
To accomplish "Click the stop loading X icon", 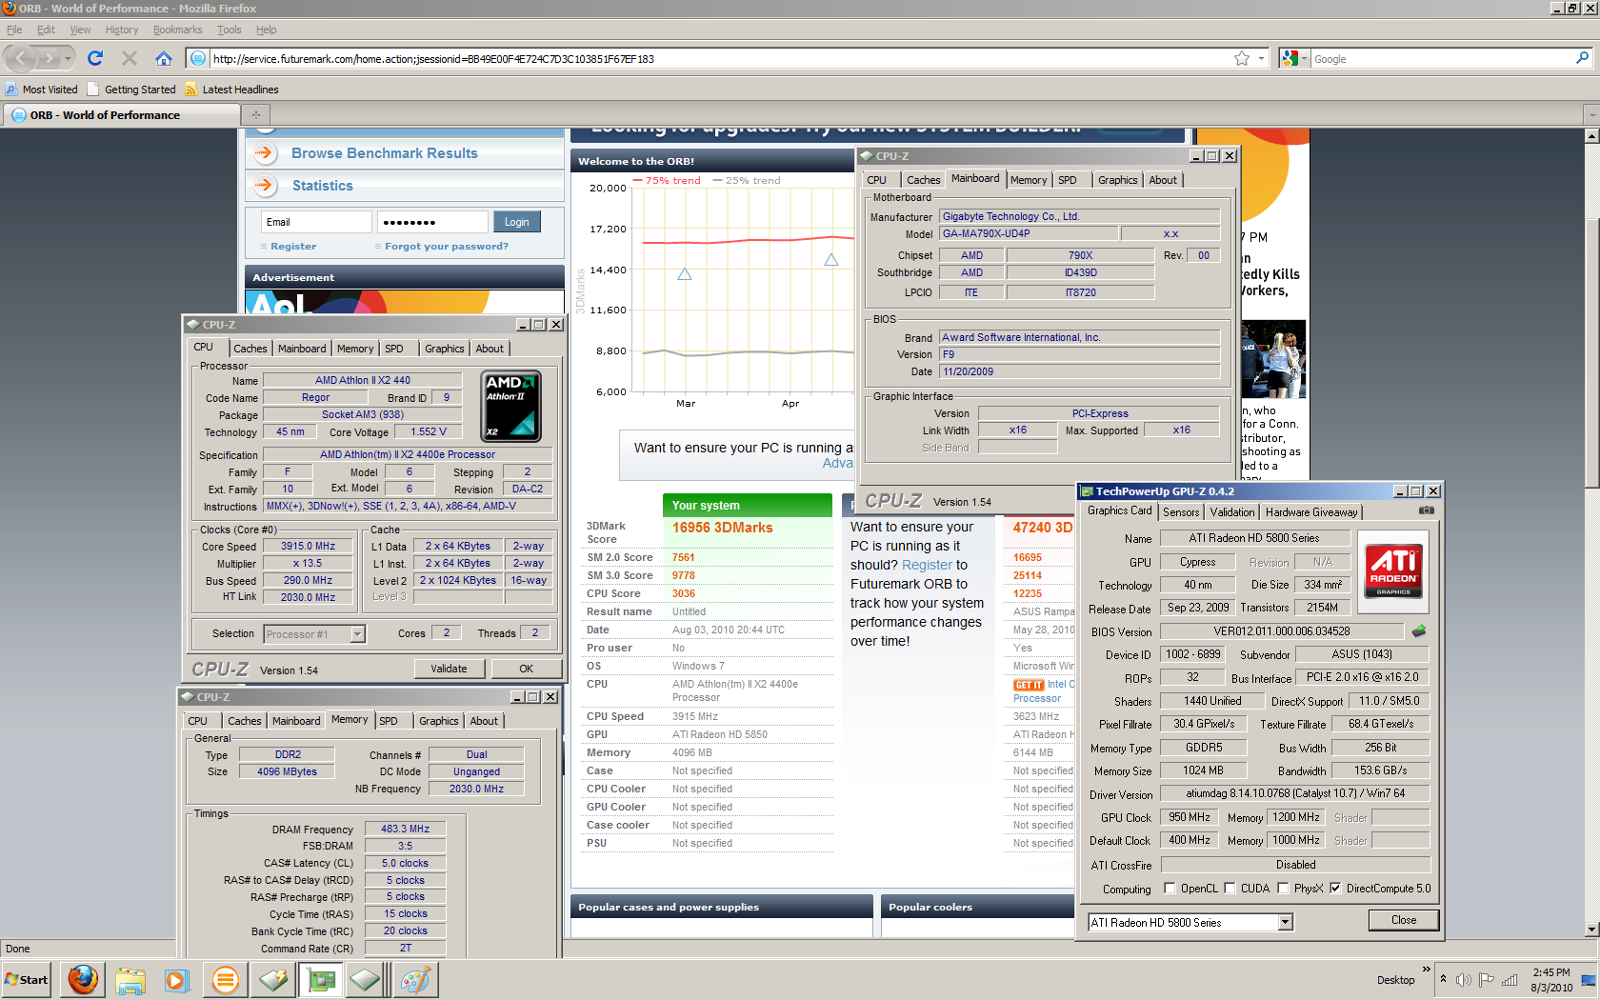I will [129, 58].
